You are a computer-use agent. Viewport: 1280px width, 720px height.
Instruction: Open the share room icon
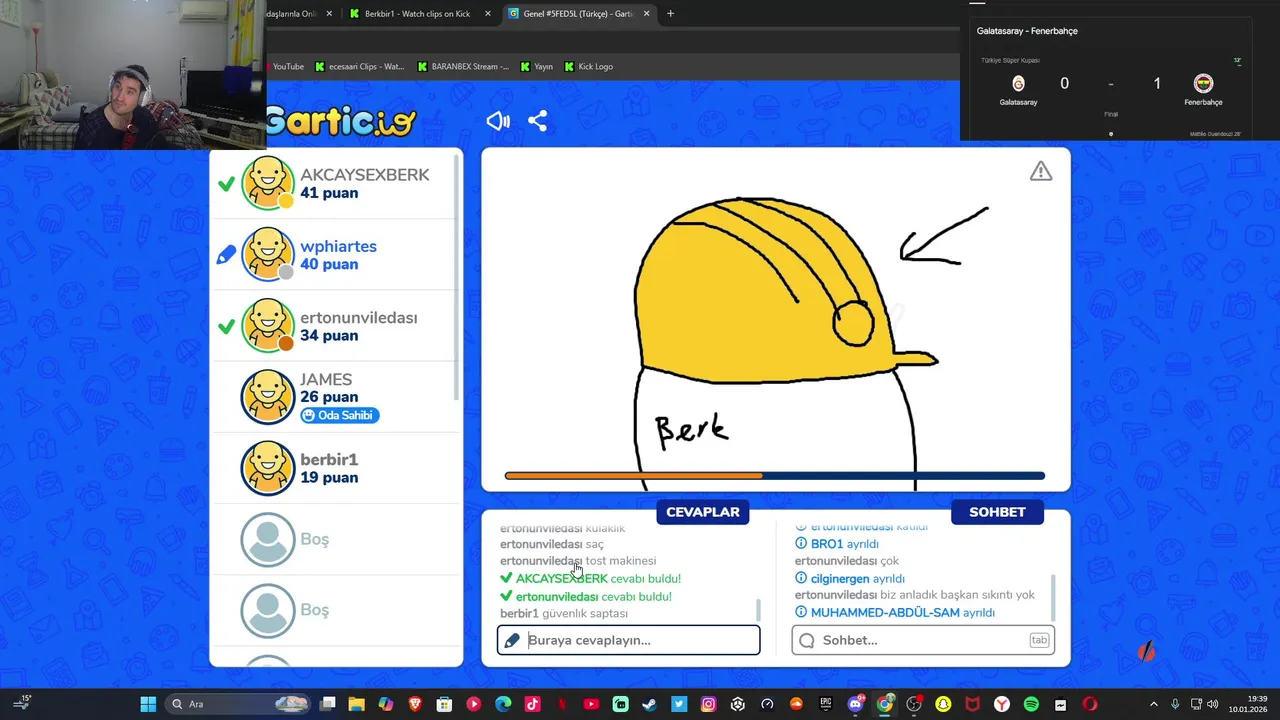click(x=537, y=121)
